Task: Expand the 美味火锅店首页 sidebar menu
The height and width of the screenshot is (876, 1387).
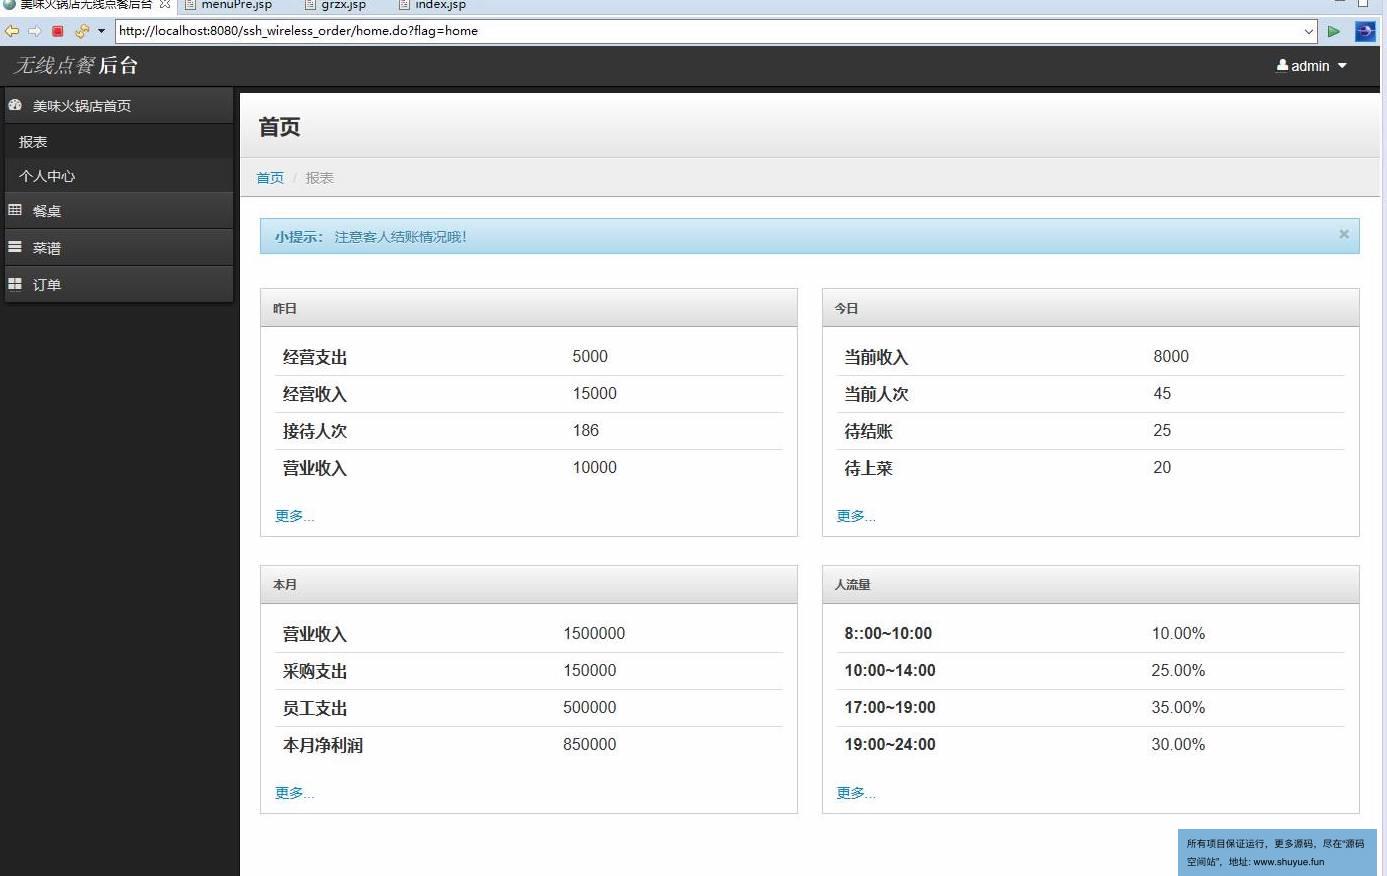Action: pos(119,106)
